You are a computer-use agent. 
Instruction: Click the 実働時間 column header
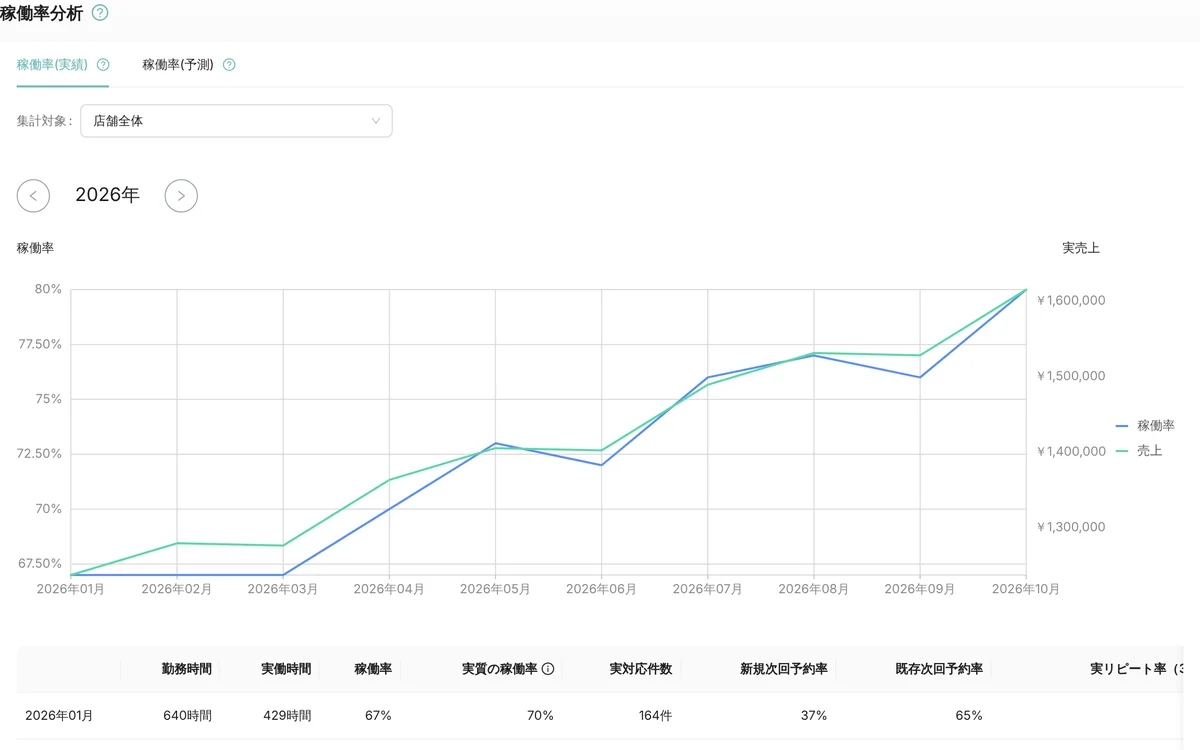(286, 669)
